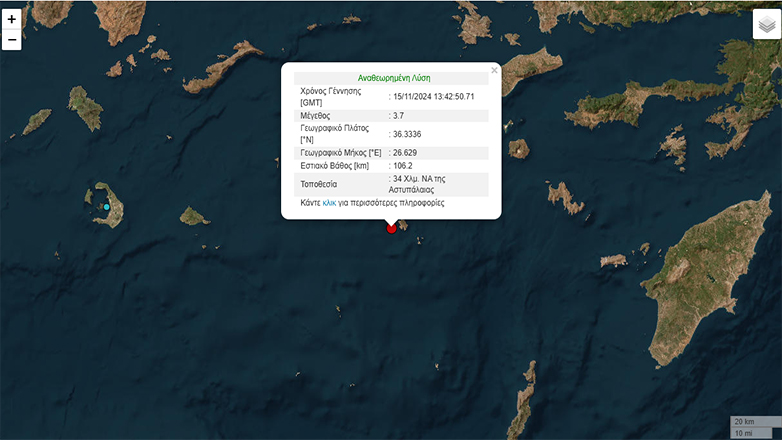Open the map layers selector
Image resolution: width=782 pixels, height=440 pixels.
767,24
